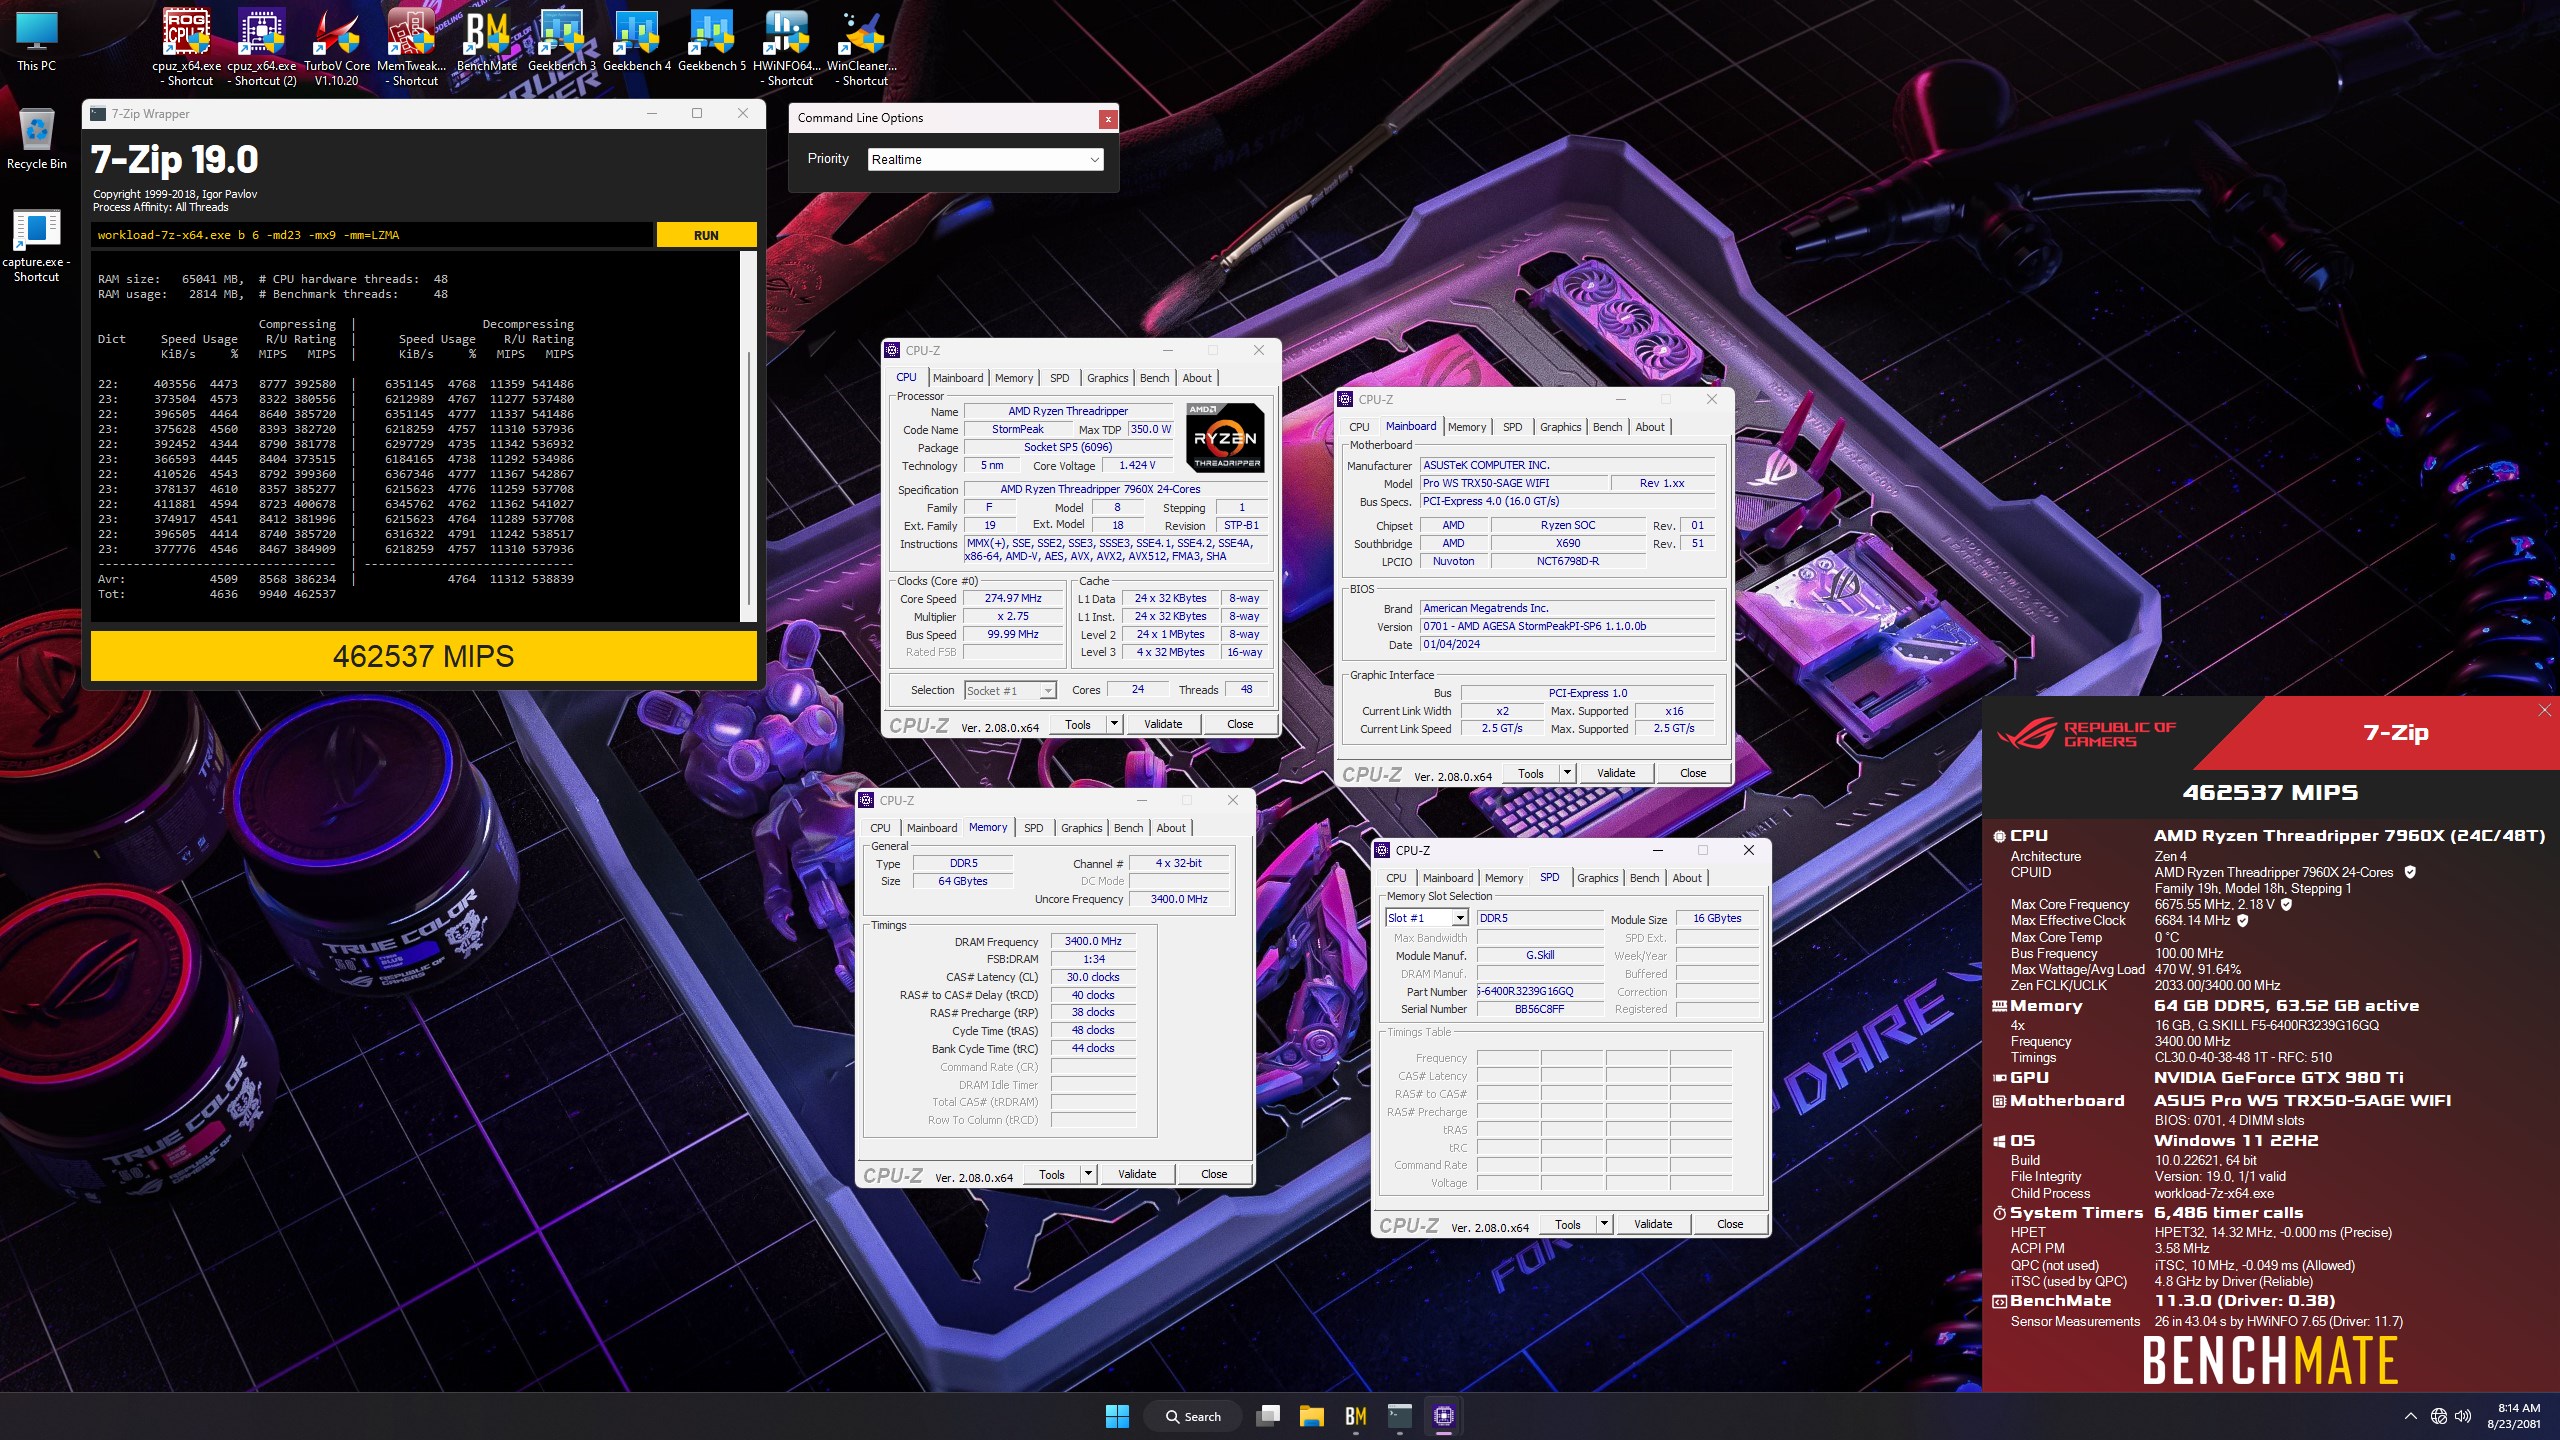Open cpuz_x64.exe Shortcut (2) icon
The width and height of the screenshot is (2560, 1440).
[262, 45]
